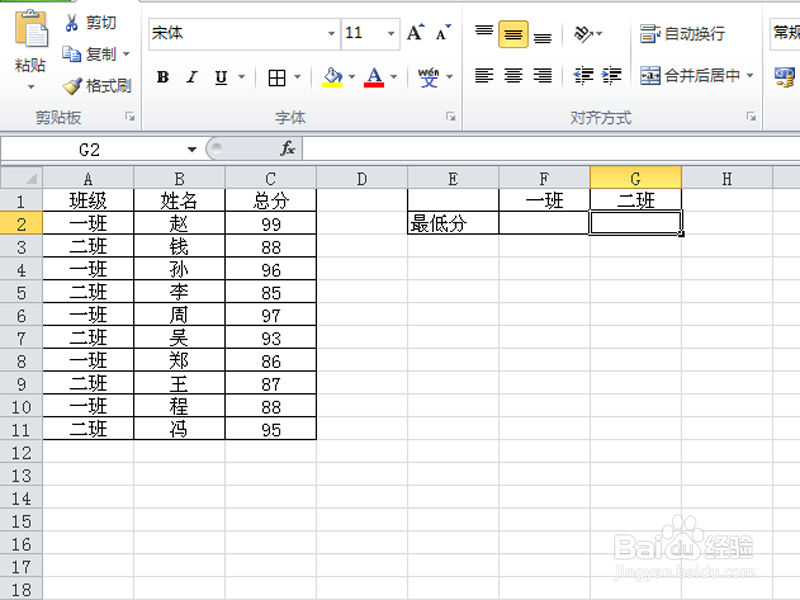The height and width of the screenshot is (600, 800).
Task: Open the Merge and Center dropdown arrow
Action: pos(749,76)
